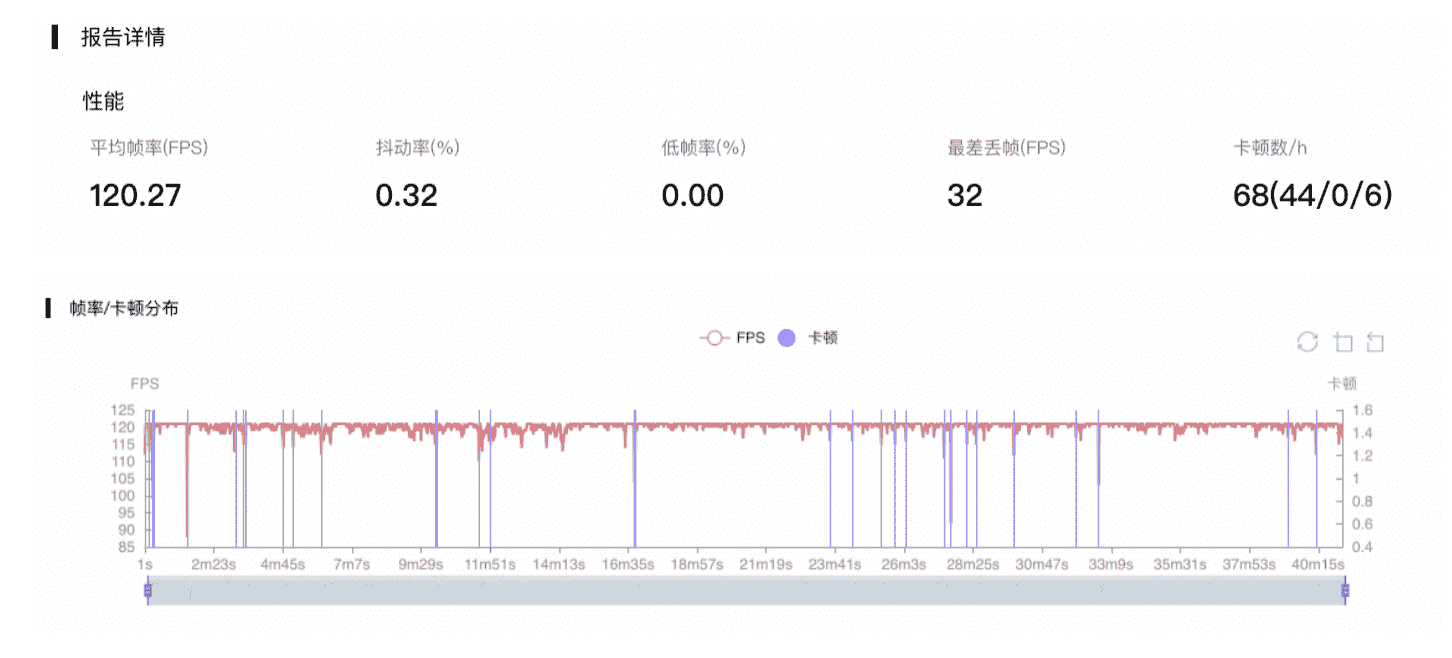Click the middle of the data zoom bar
Image resolution: width=1452 pixels, height=658 pixels.
(x=746, y=591)
